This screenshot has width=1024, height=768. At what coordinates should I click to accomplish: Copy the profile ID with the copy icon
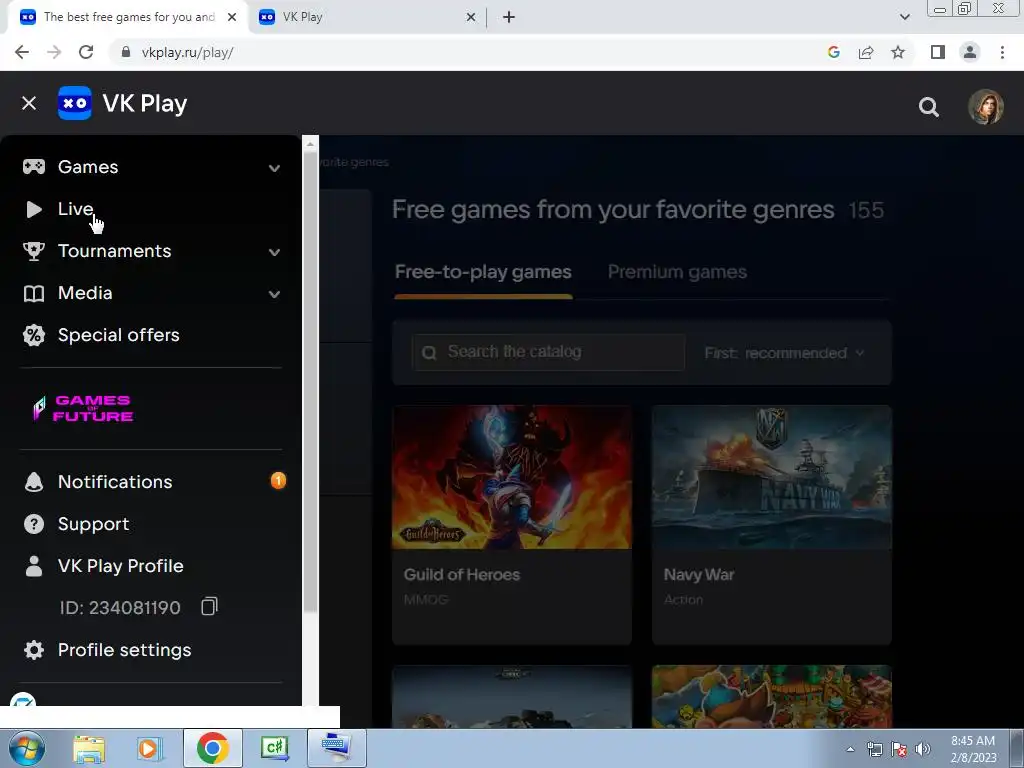209,607
